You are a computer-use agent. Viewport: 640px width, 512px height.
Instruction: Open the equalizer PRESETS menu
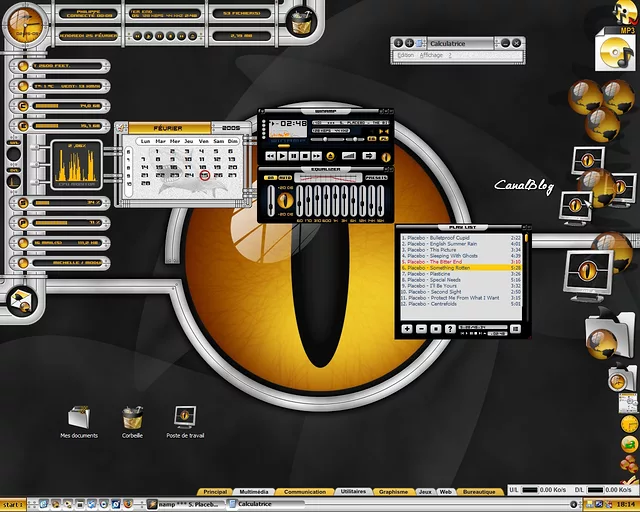click(x=377, y=177)
